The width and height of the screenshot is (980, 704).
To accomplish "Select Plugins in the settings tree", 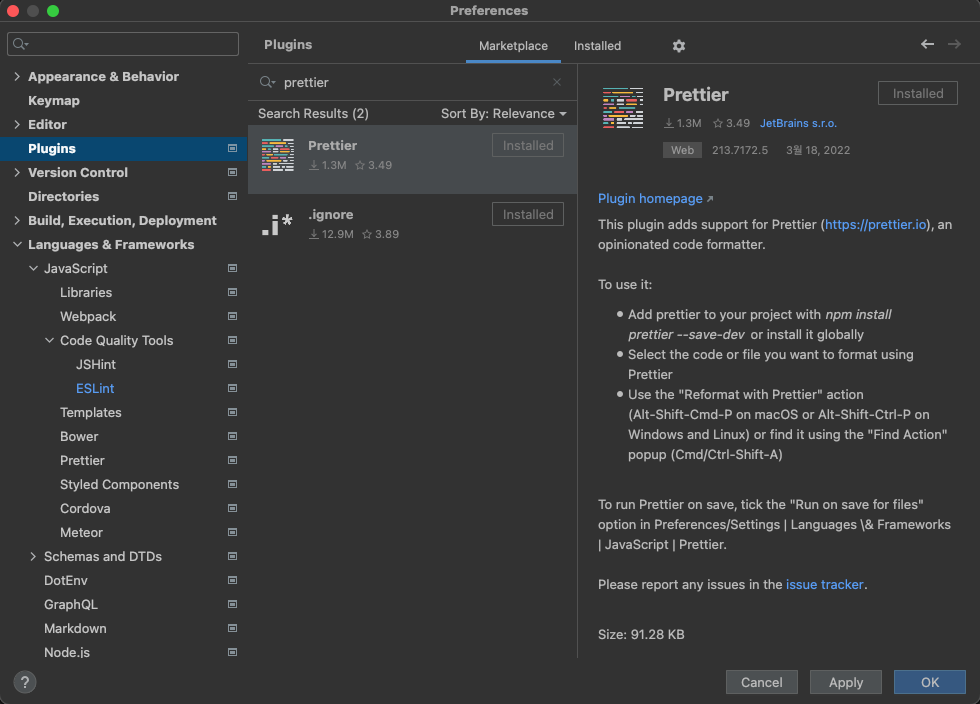I will [124, 148].
